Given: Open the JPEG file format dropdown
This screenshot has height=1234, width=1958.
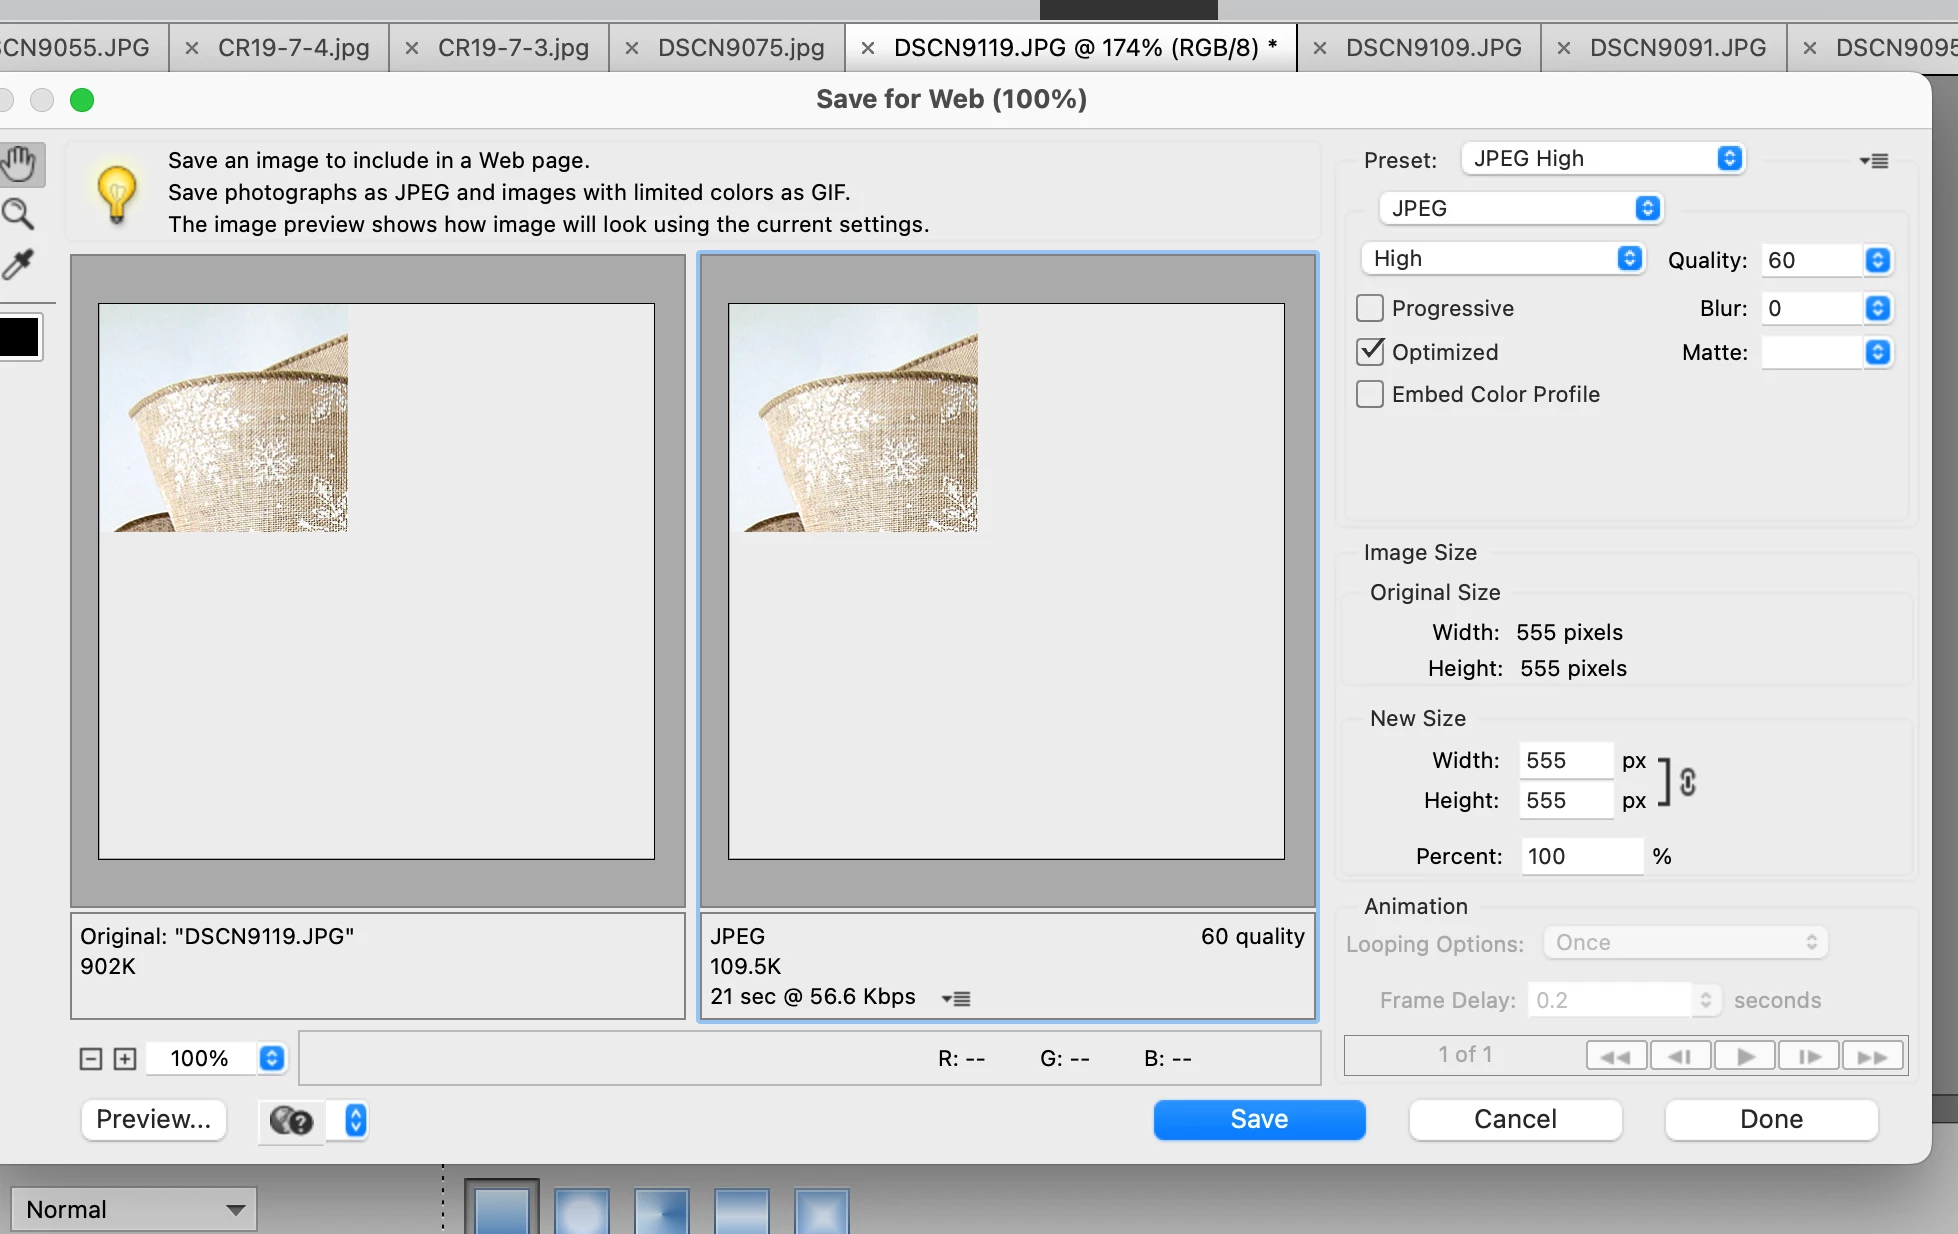Looking at the screenshot, I should (1520, 208).
